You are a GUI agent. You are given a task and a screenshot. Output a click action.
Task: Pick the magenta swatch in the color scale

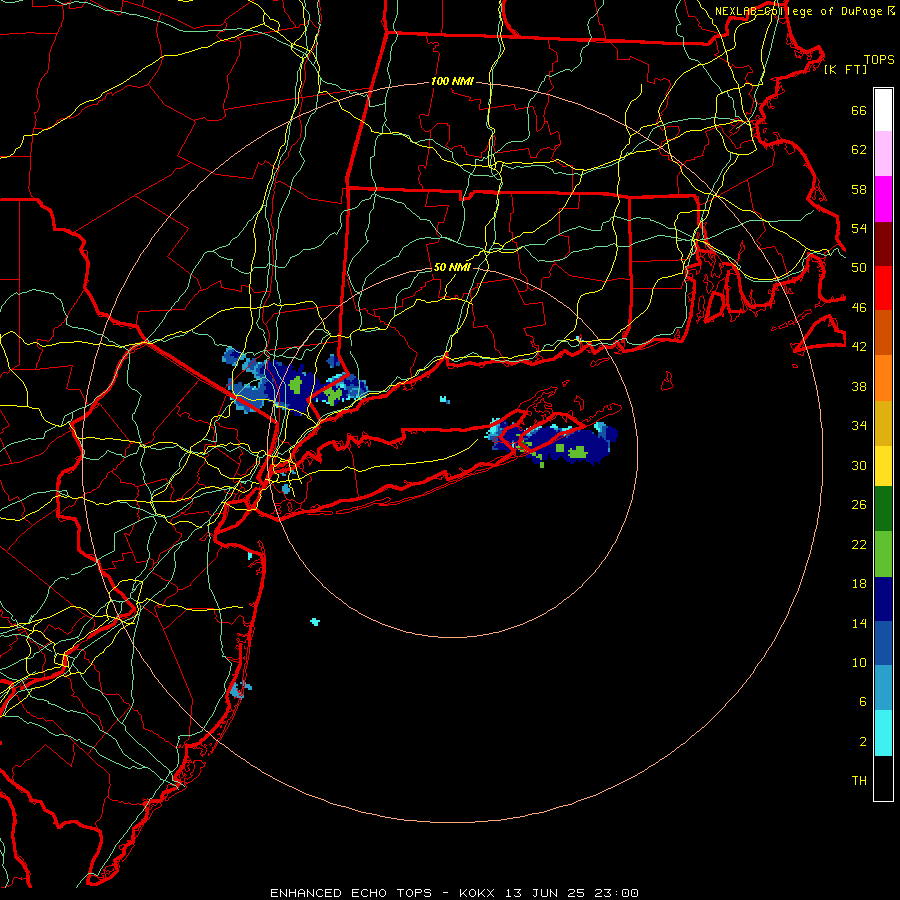883,199
